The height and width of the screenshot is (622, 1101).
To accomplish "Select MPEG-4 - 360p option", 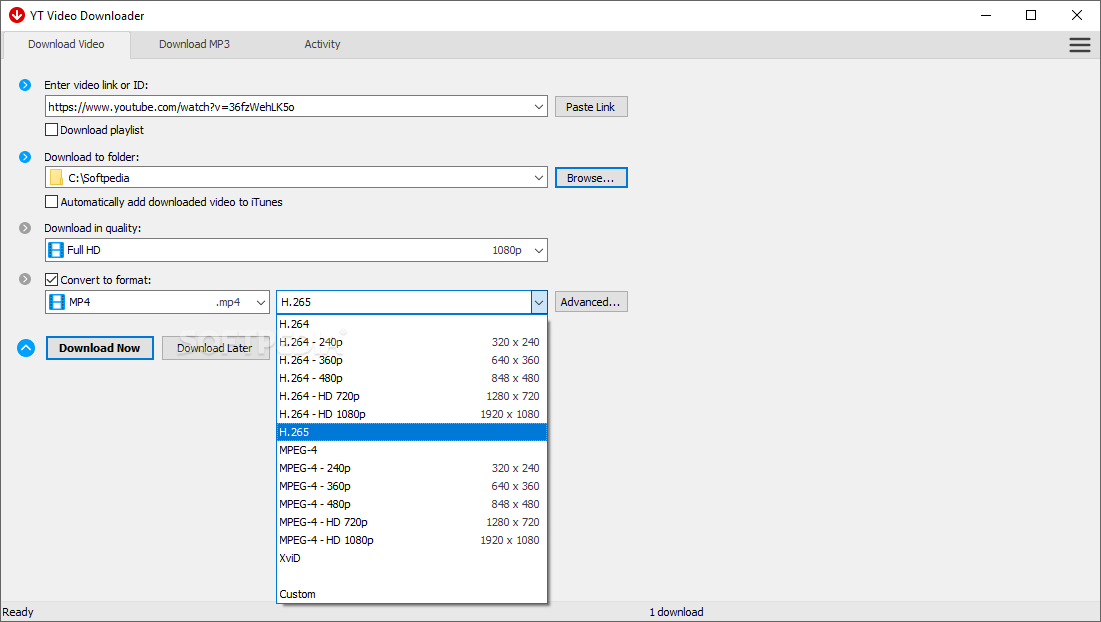I will click(x=411, y=486).
